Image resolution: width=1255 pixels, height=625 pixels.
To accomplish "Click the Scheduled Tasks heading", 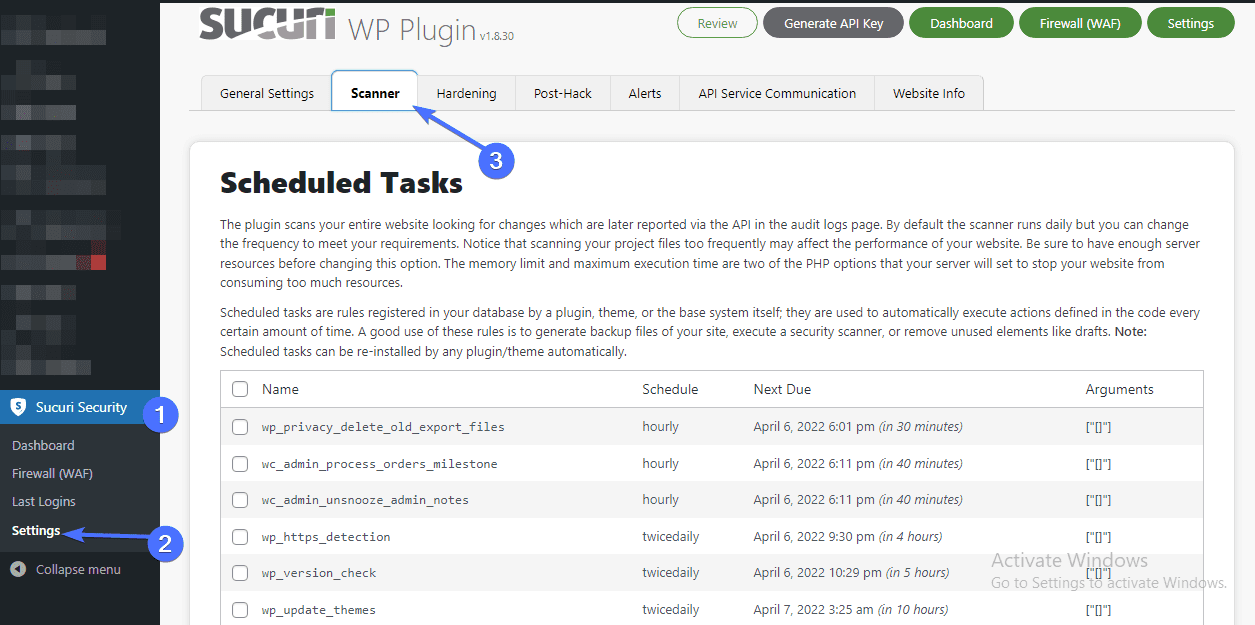I will pos(341,183).
